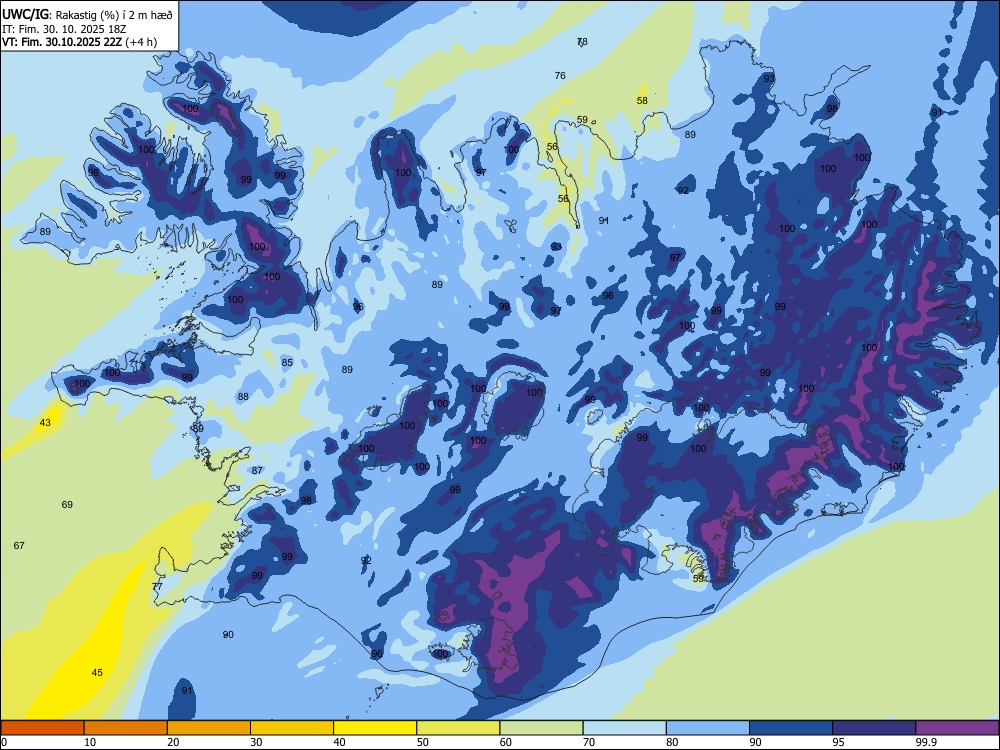The width and height of the screenshot is (1000, 750).
Task: Select the 20–30 amber legend swatch
Action: pyautogui.click(x=209, y=728)
